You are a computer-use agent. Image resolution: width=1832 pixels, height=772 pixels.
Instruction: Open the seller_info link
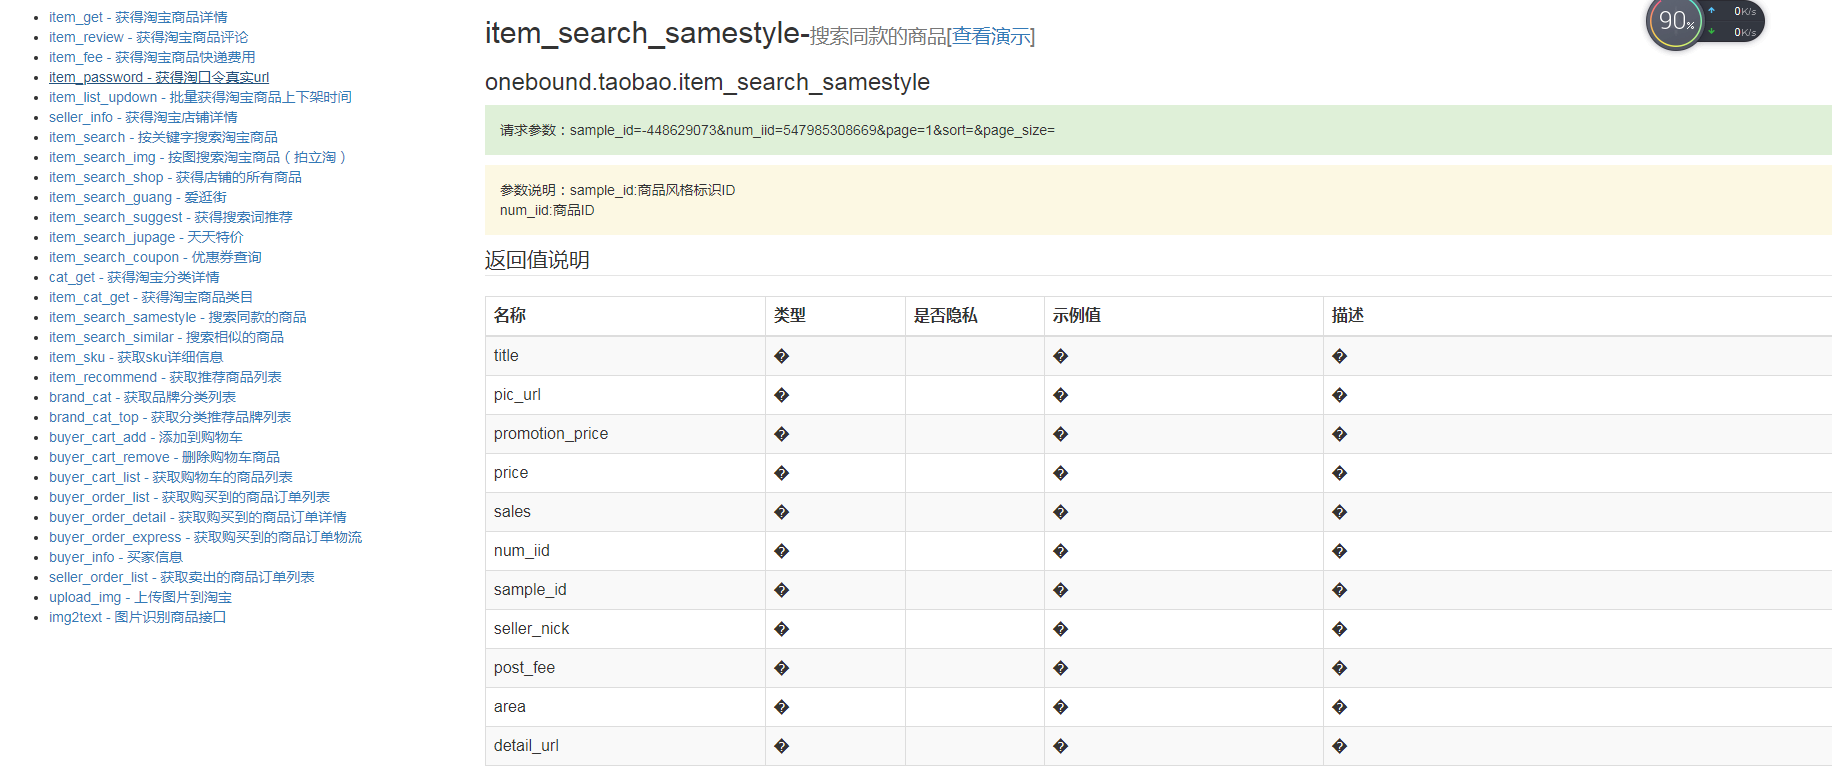(143, 117)
